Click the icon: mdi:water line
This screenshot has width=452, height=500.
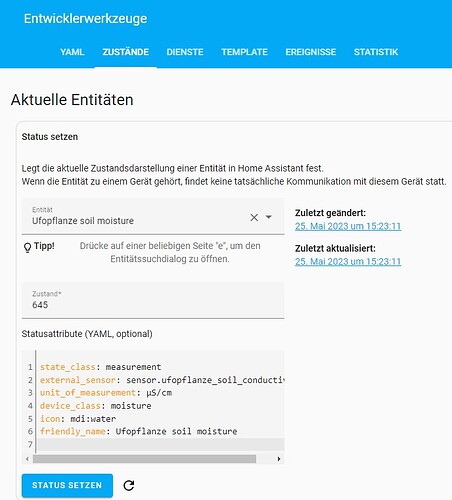click(x=78, y=419)
